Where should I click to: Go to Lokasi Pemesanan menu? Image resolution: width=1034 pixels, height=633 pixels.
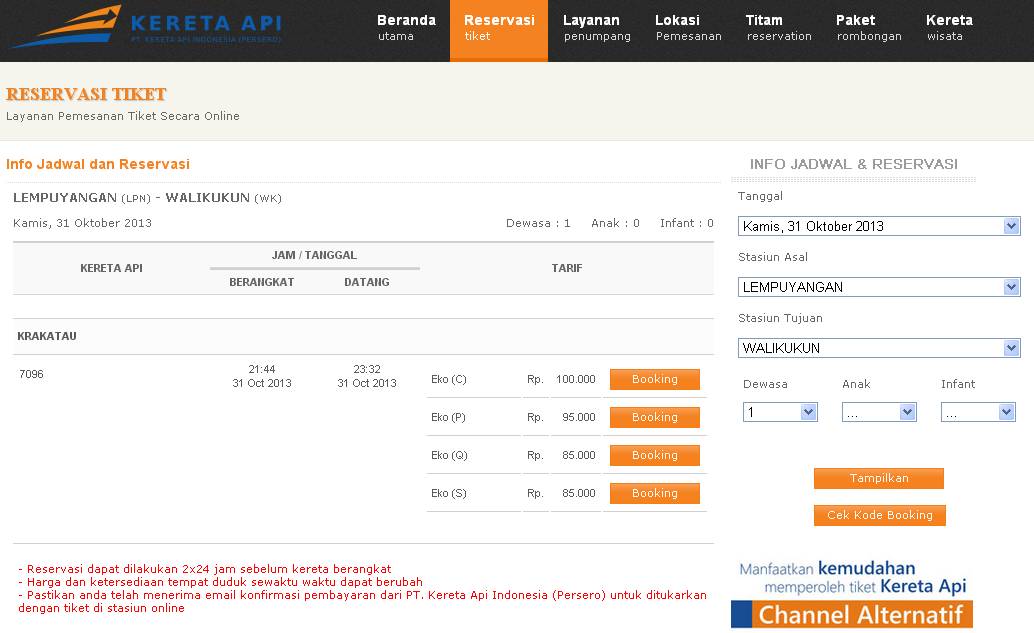point(688,28)
